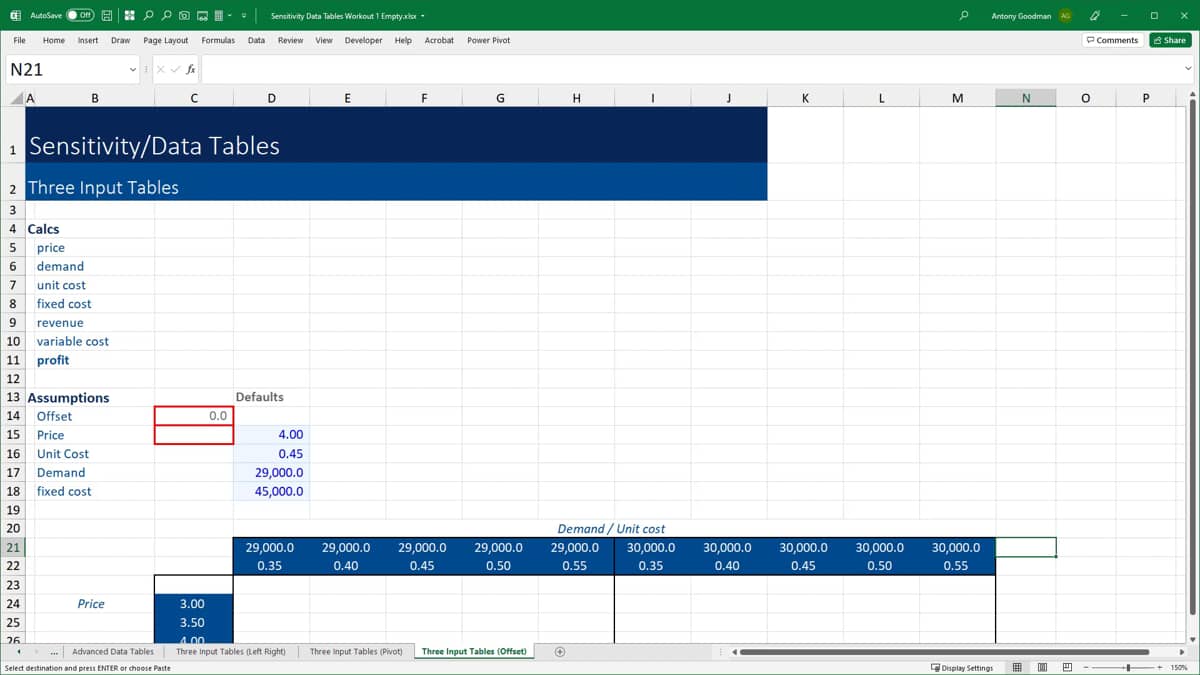Open the Customize Quick Access Toolbar dropdown
The height and width of the screenshot is (675, 1200).
243,15
